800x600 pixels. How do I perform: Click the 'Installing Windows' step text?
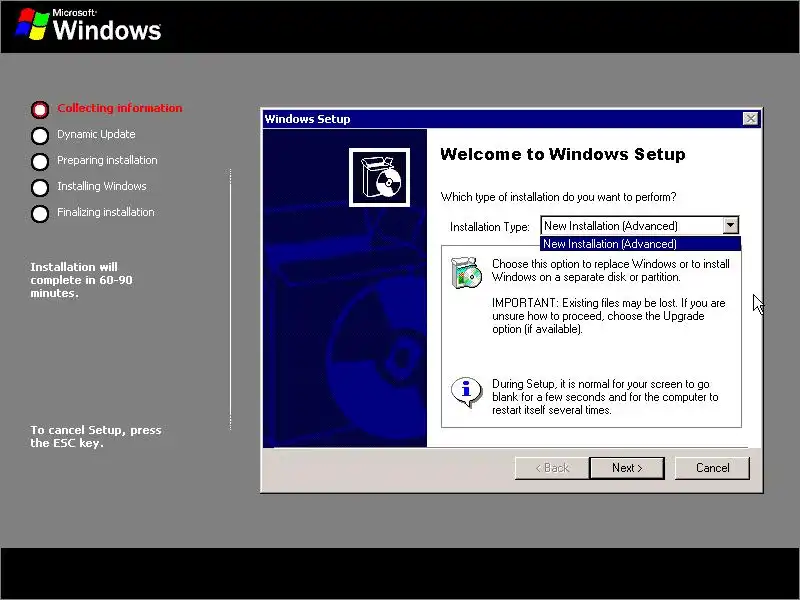pyautogui.click(x=102, y=186)
